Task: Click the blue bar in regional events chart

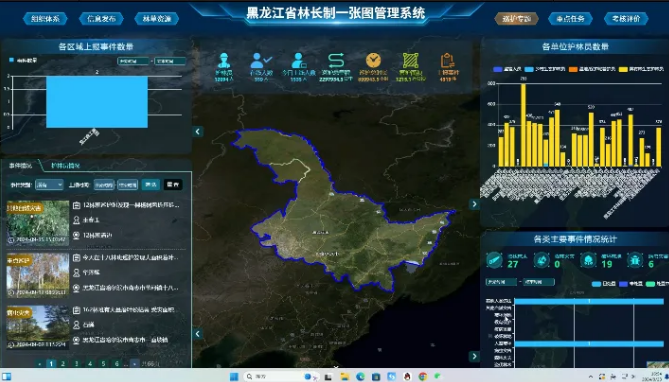Action: point(97,102)
